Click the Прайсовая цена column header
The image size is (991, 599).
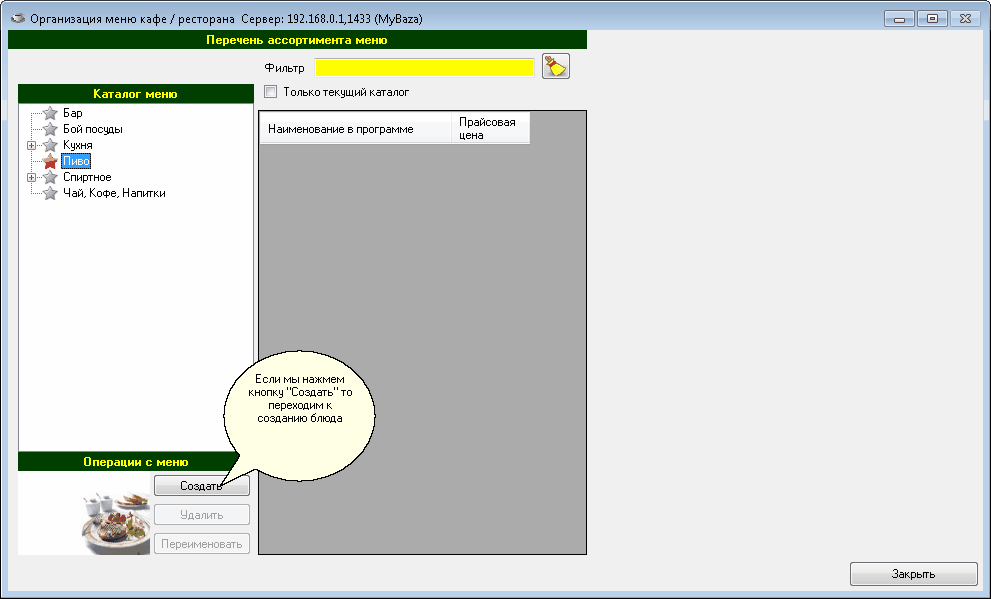(x=489, y=128)
